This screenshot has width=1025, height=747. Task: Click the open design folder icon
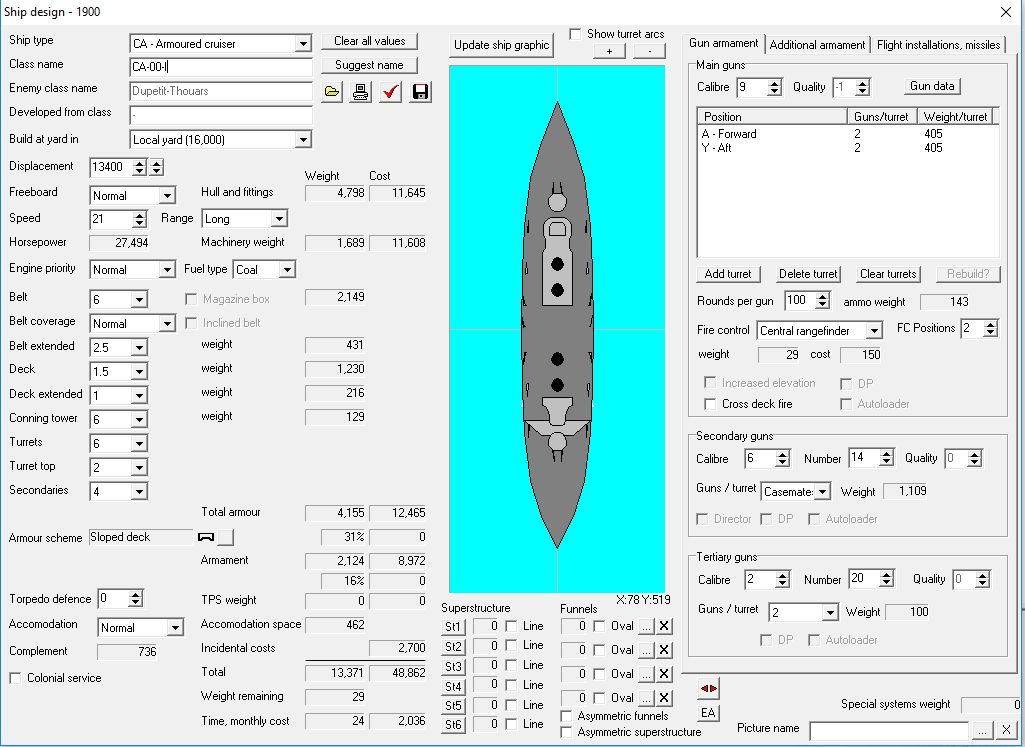pos(333,92)
